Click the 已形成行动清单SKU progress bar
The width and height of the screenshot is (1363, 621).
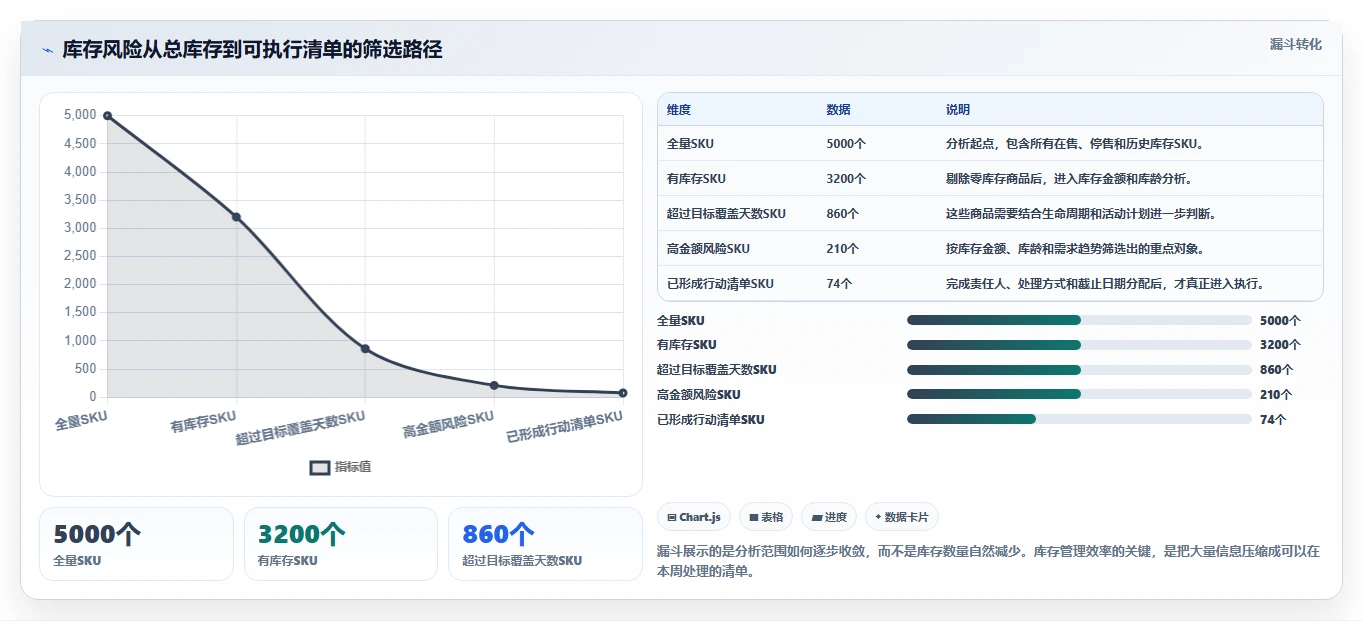click(x=1079, y=419)
